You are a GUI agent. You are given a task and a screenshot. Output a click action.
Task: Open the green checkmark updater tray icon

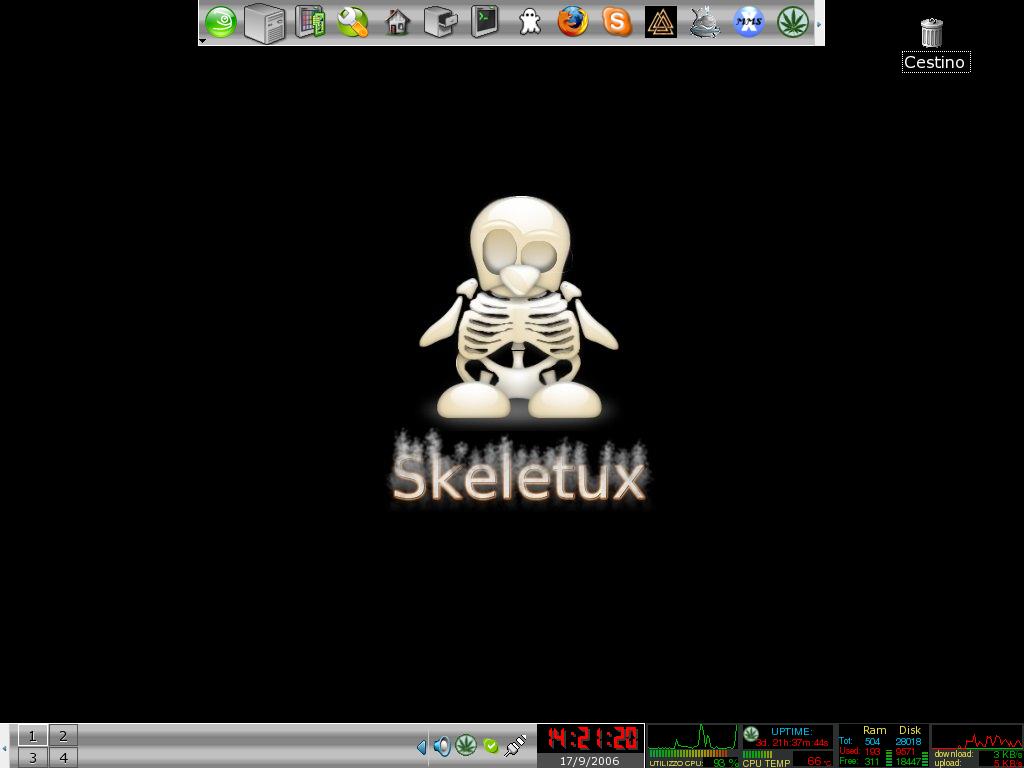point(491,746)
